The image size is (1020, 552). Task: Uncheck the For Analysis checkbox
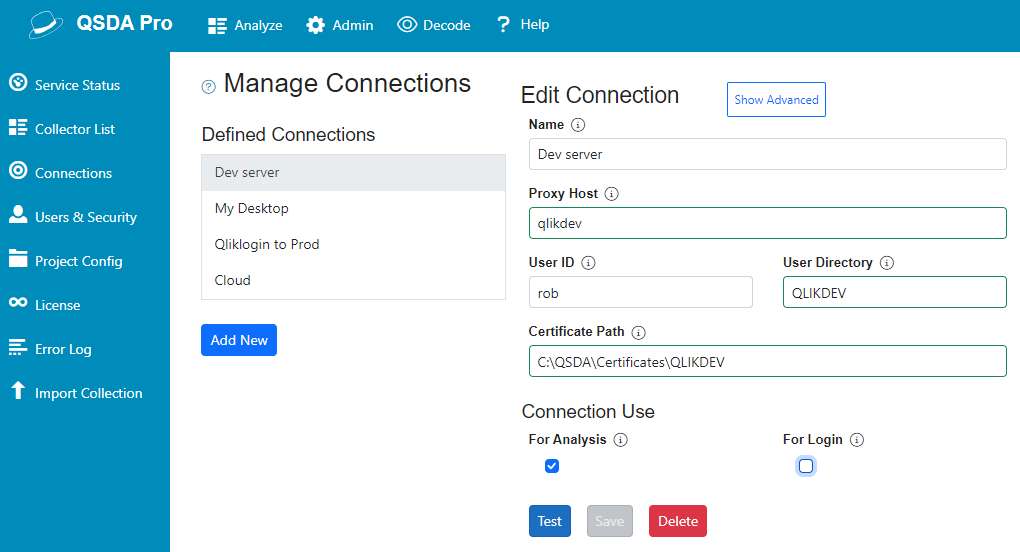tap(552, 466)
